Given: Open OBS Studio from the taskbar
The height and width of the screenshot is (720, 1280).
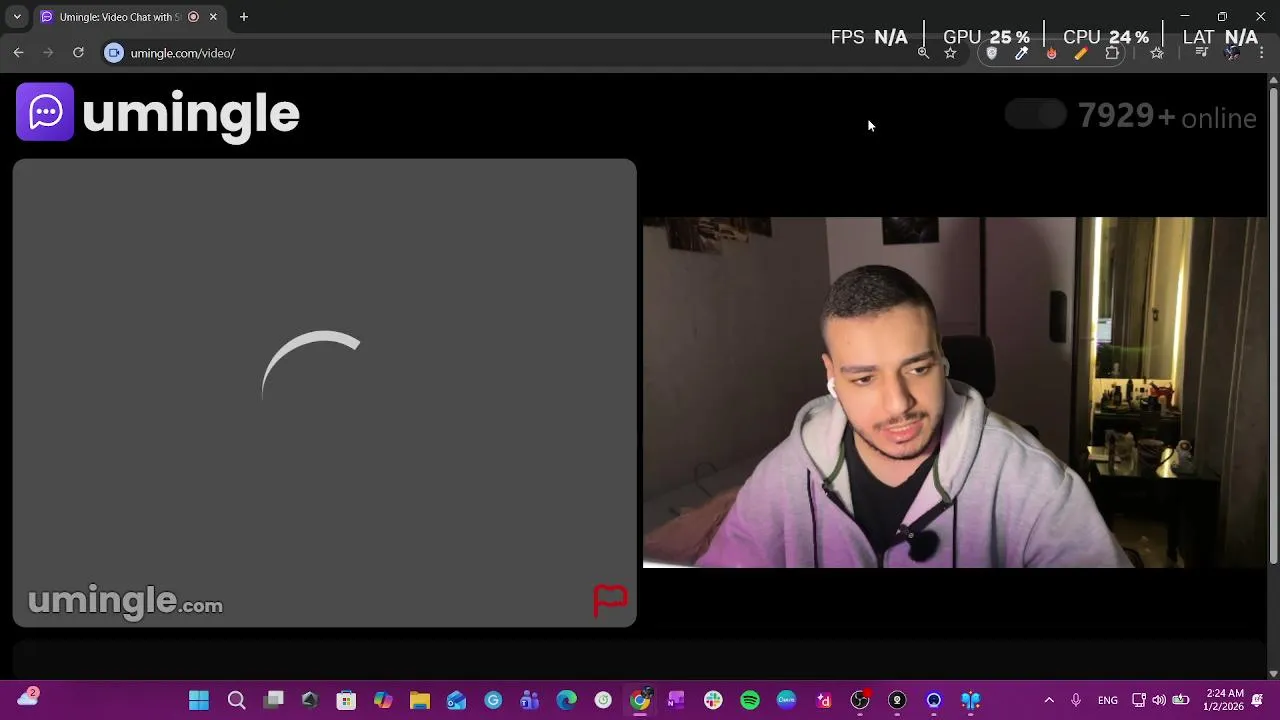Looking at the screenshot, I should (x=860, y=700).
